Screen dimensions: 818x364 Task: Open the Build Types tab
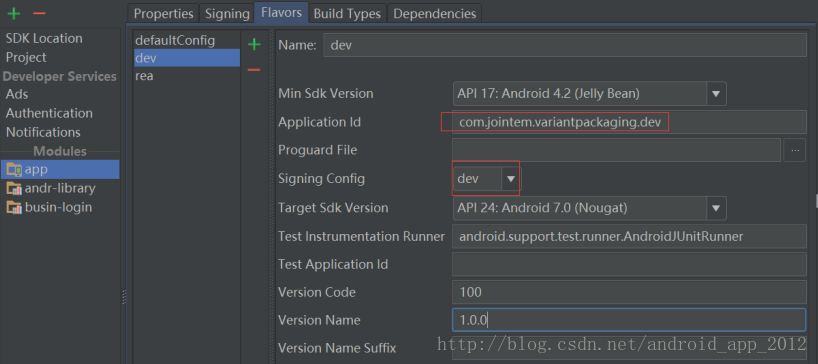[x=347, y=14]
